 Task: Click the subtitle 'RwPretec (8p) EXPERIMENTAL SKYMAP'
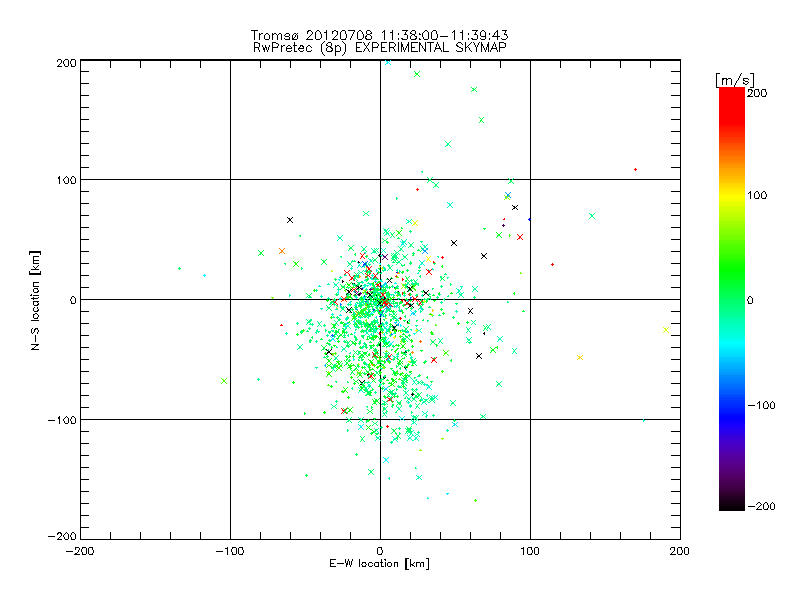coord(380,48)
